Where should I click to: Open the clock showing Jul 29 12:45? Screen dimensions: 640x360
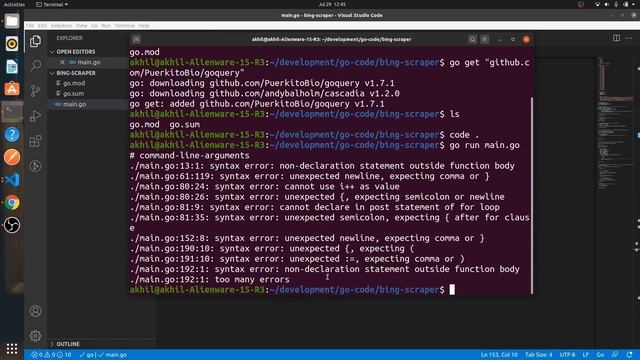tap(332, 4)
